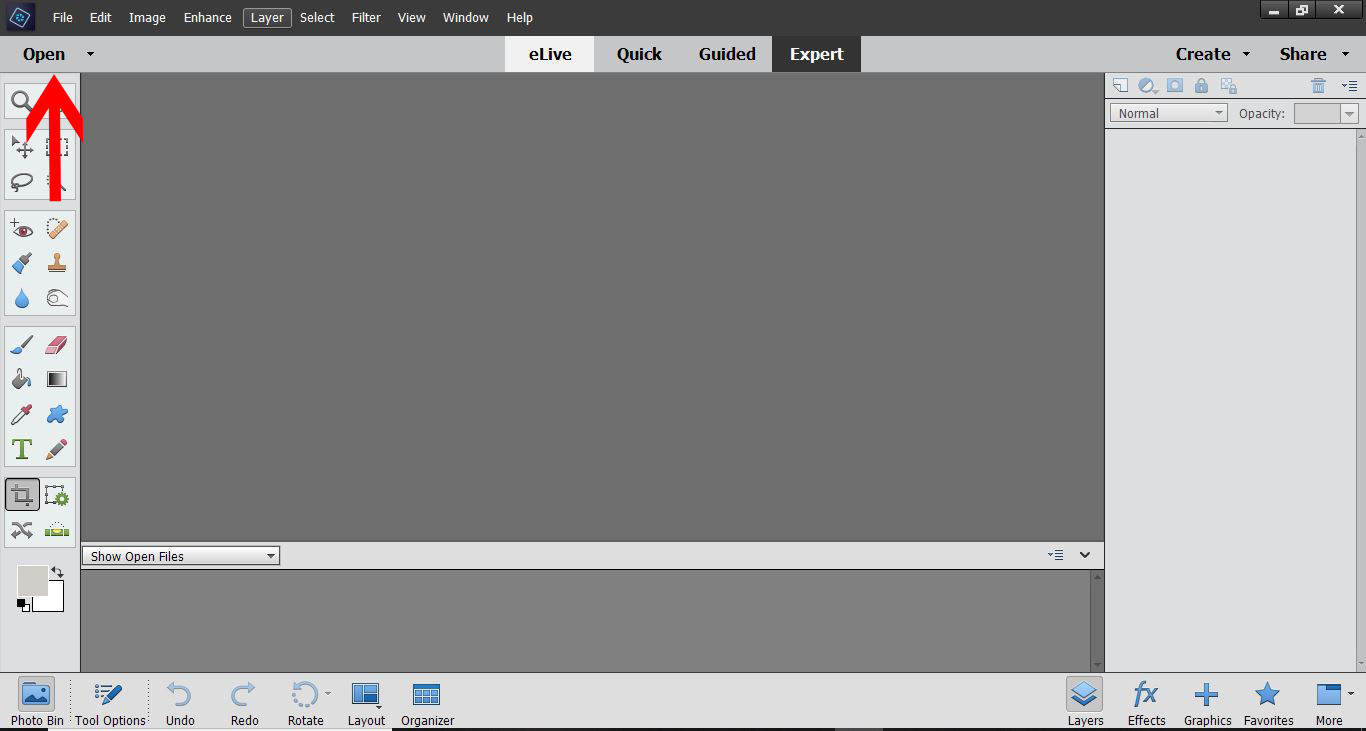Toggle the lock transparent pixels icon

point(1229,86)
